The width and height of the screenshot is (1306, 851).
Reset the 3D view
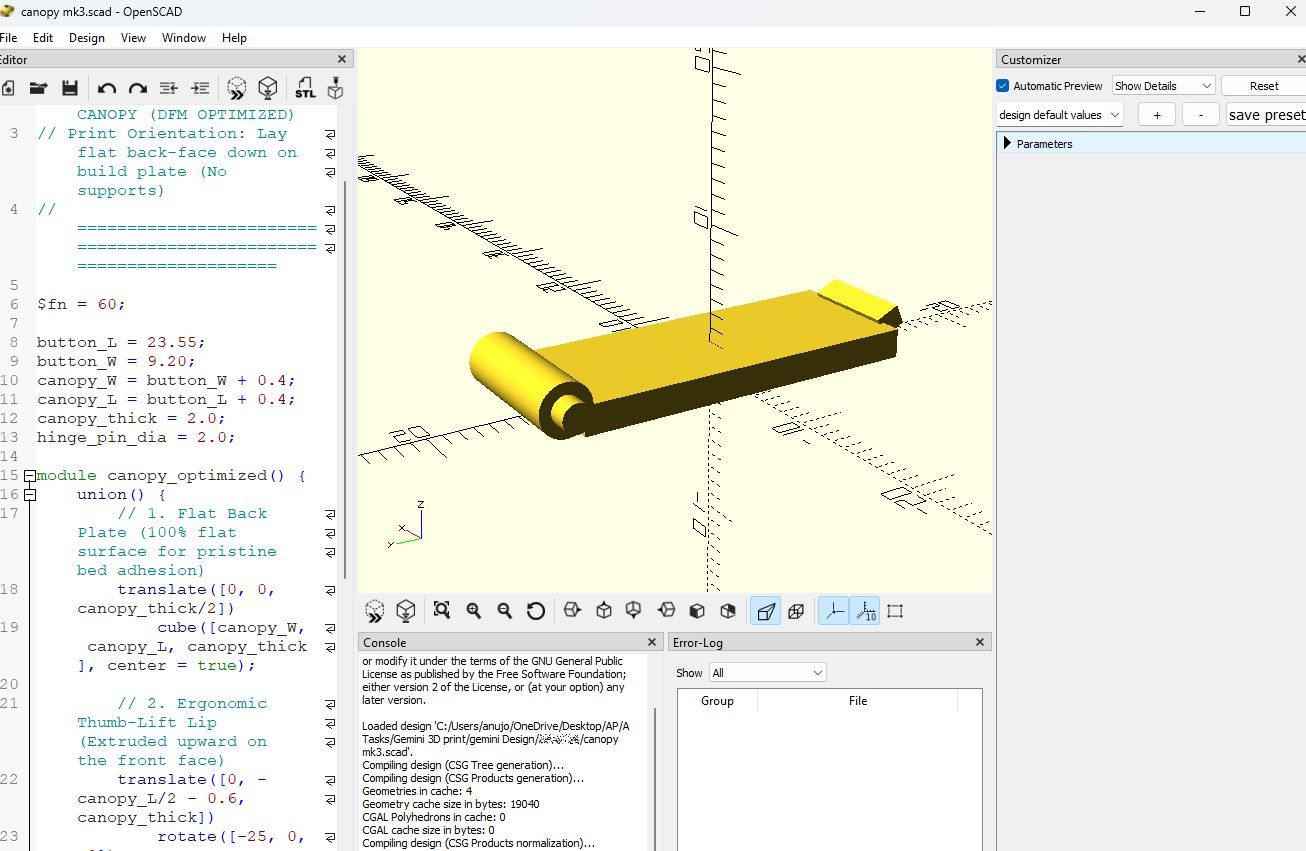tap(536, 611)
